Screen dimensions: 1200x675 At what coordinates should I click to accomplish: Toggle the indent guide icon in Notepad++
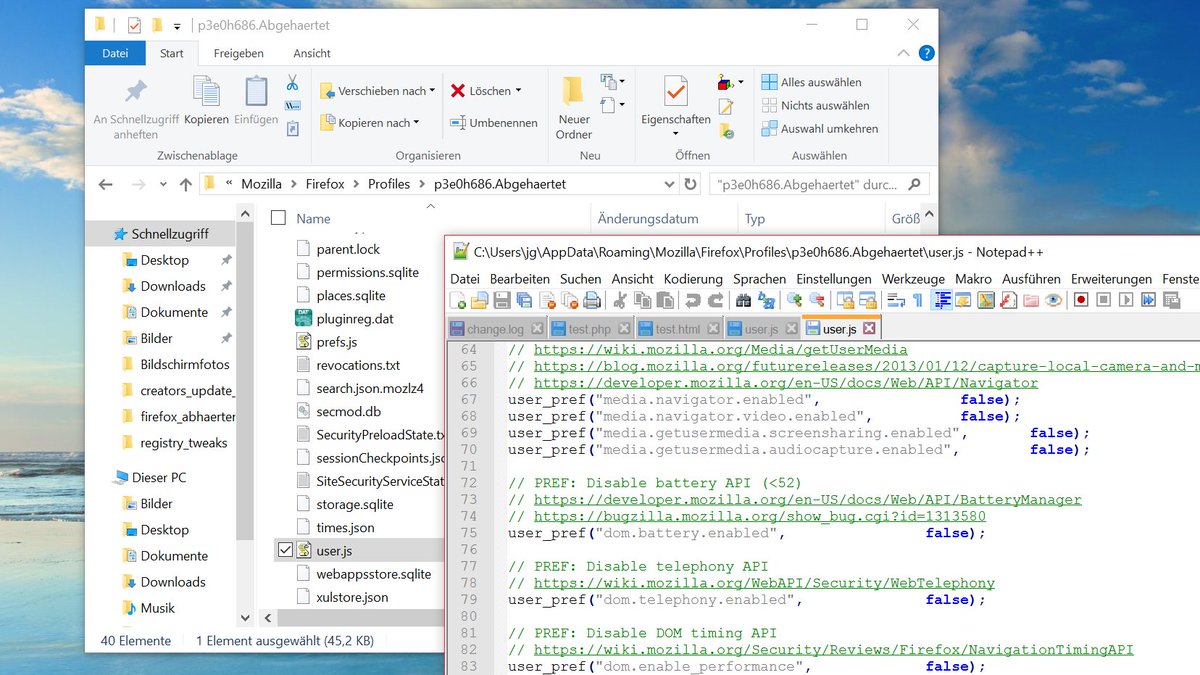point(941,300)
